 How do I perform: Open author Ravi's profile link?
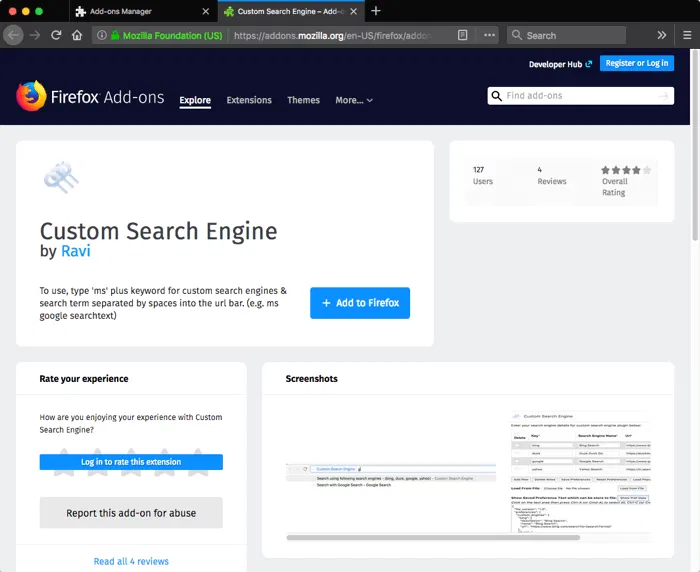coord(75,251)
